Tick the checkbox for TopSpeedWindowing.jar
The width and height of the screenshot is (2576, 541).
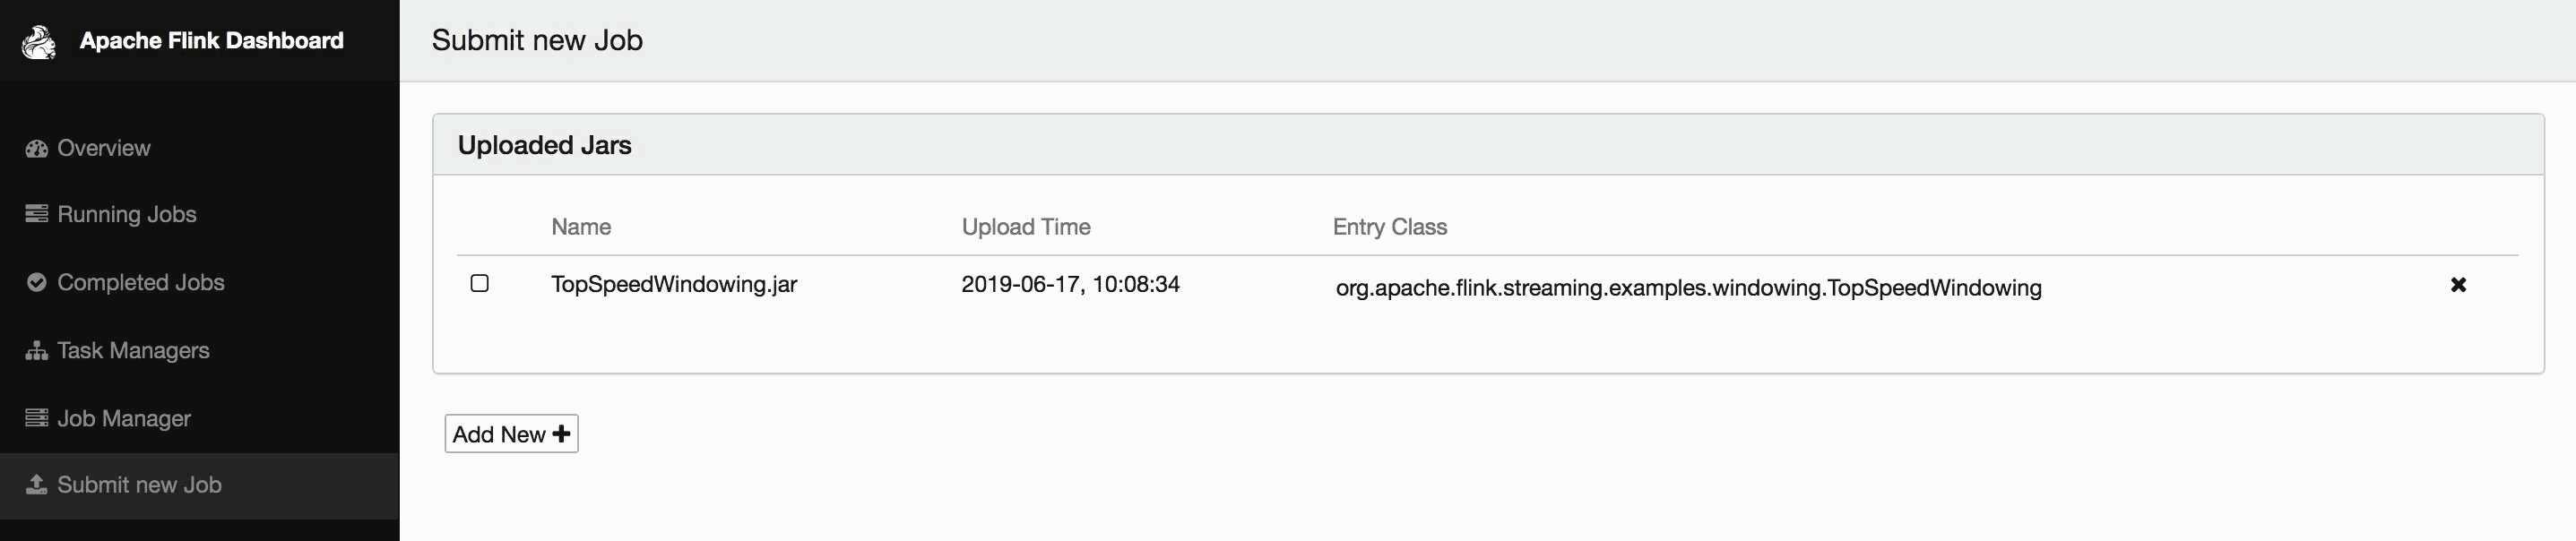pos(480,284)
